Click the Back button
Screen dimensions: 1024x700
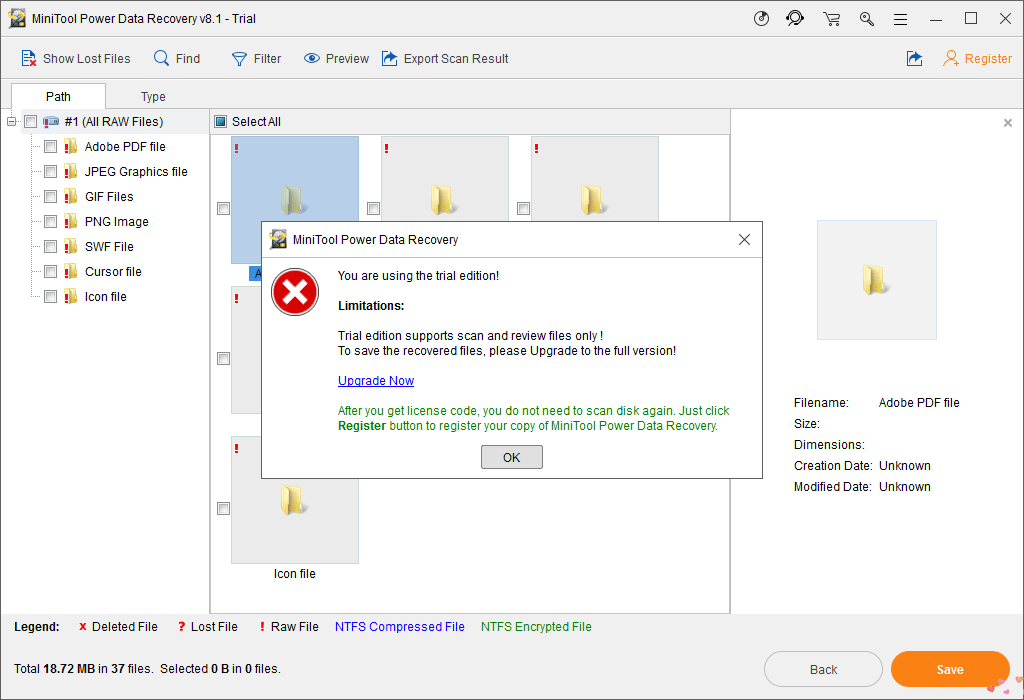(824, 669)
